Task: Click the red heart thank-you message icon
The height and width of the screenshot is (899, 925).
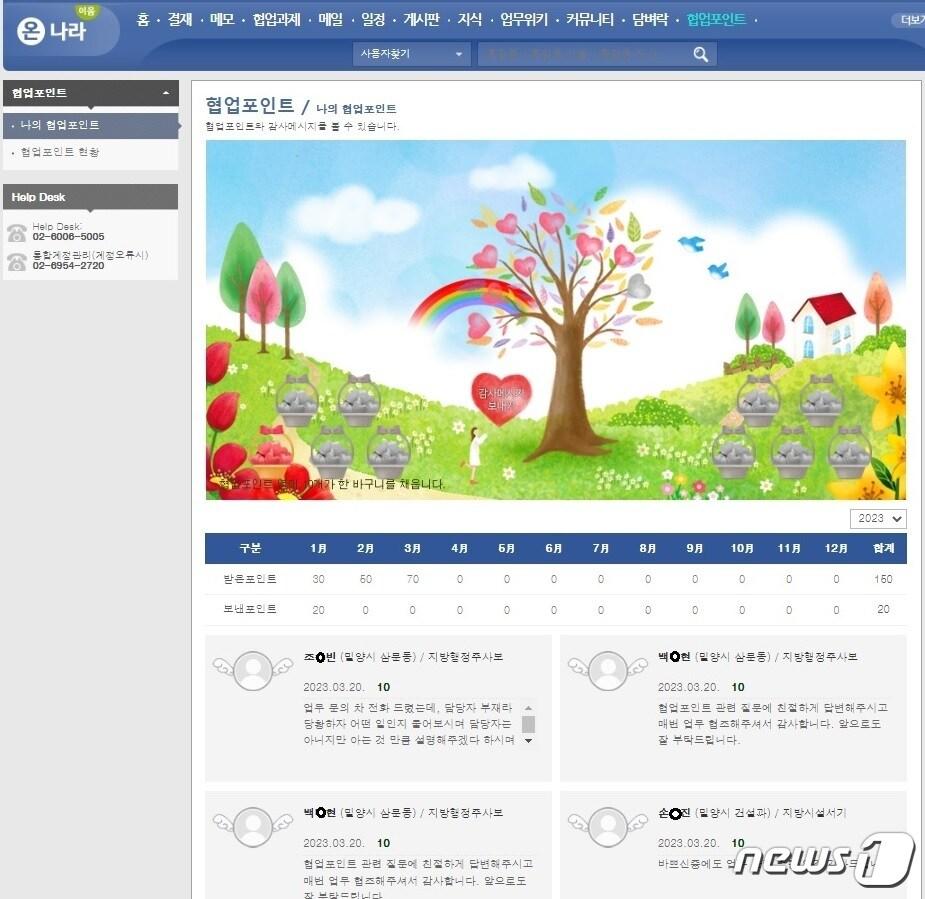Action: pyautogui.click(x=500, y=397)
